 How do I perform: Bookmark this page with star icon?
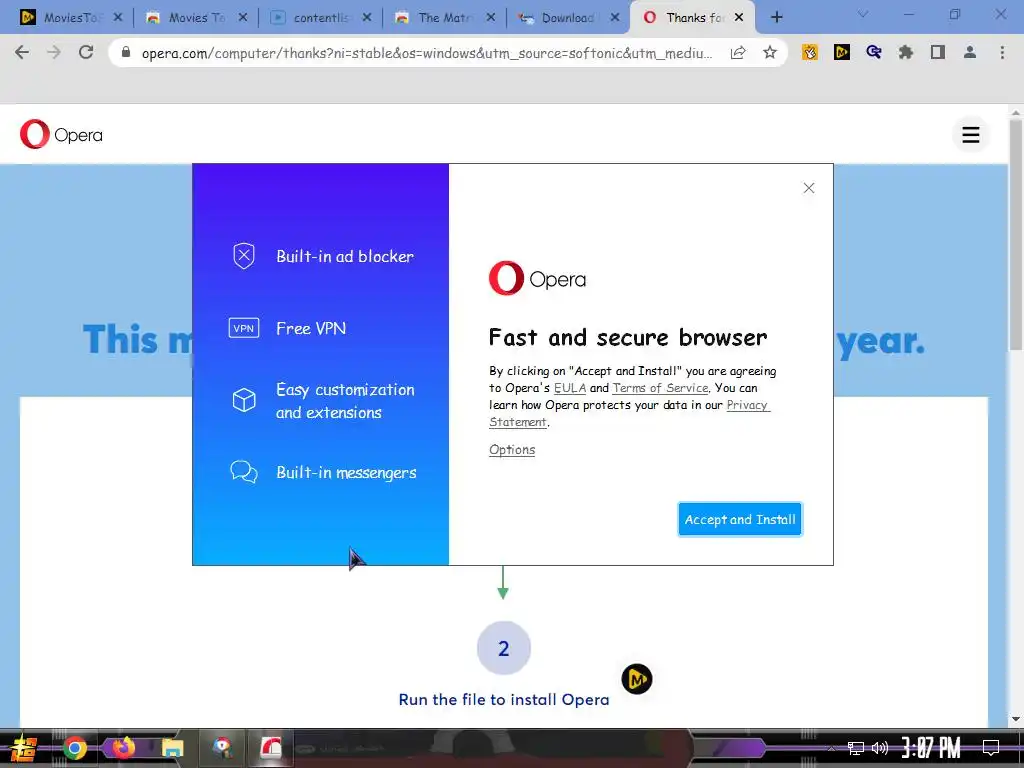point(769,52)
